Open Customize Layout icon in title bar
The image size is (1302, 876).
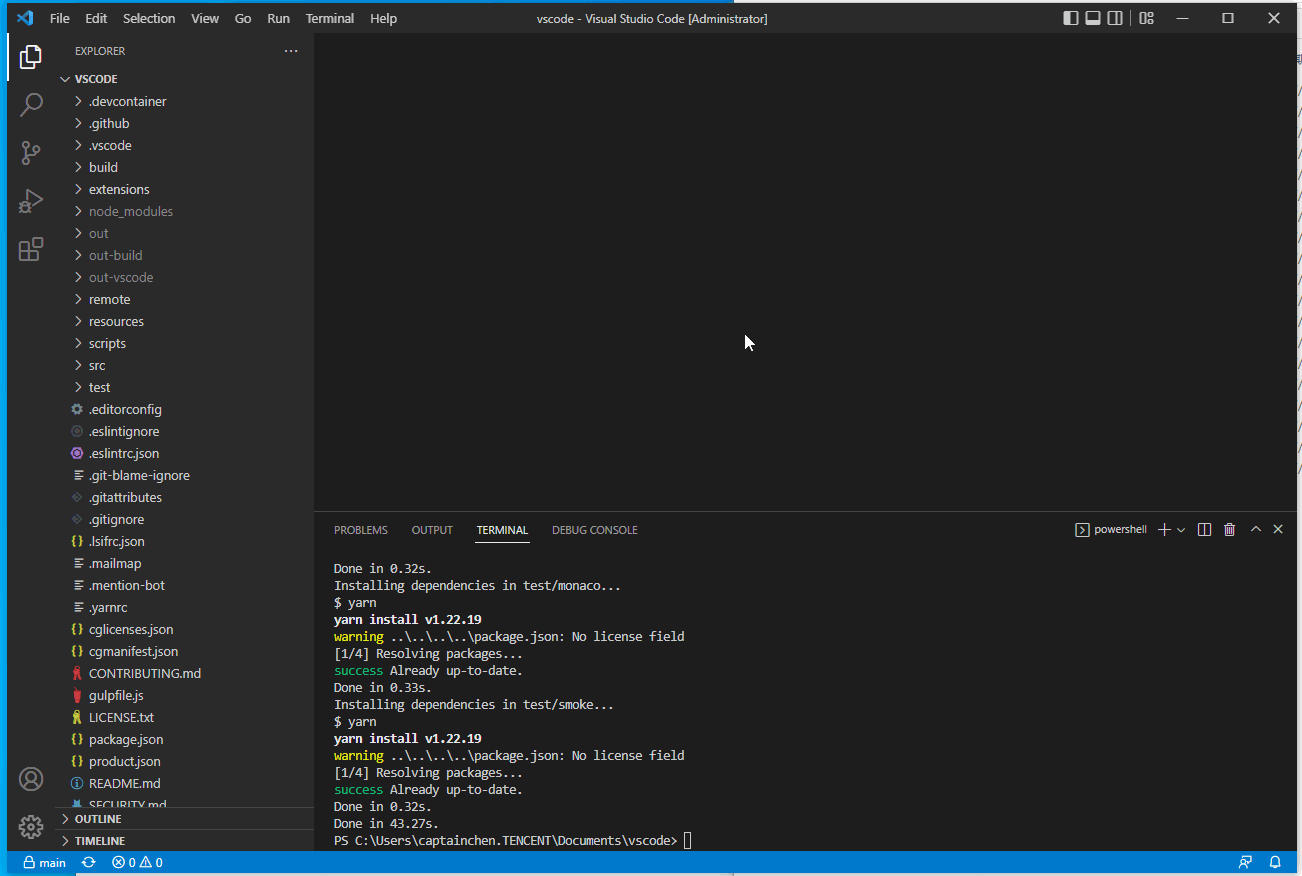pyautogui.click(x=1147, y=18)
